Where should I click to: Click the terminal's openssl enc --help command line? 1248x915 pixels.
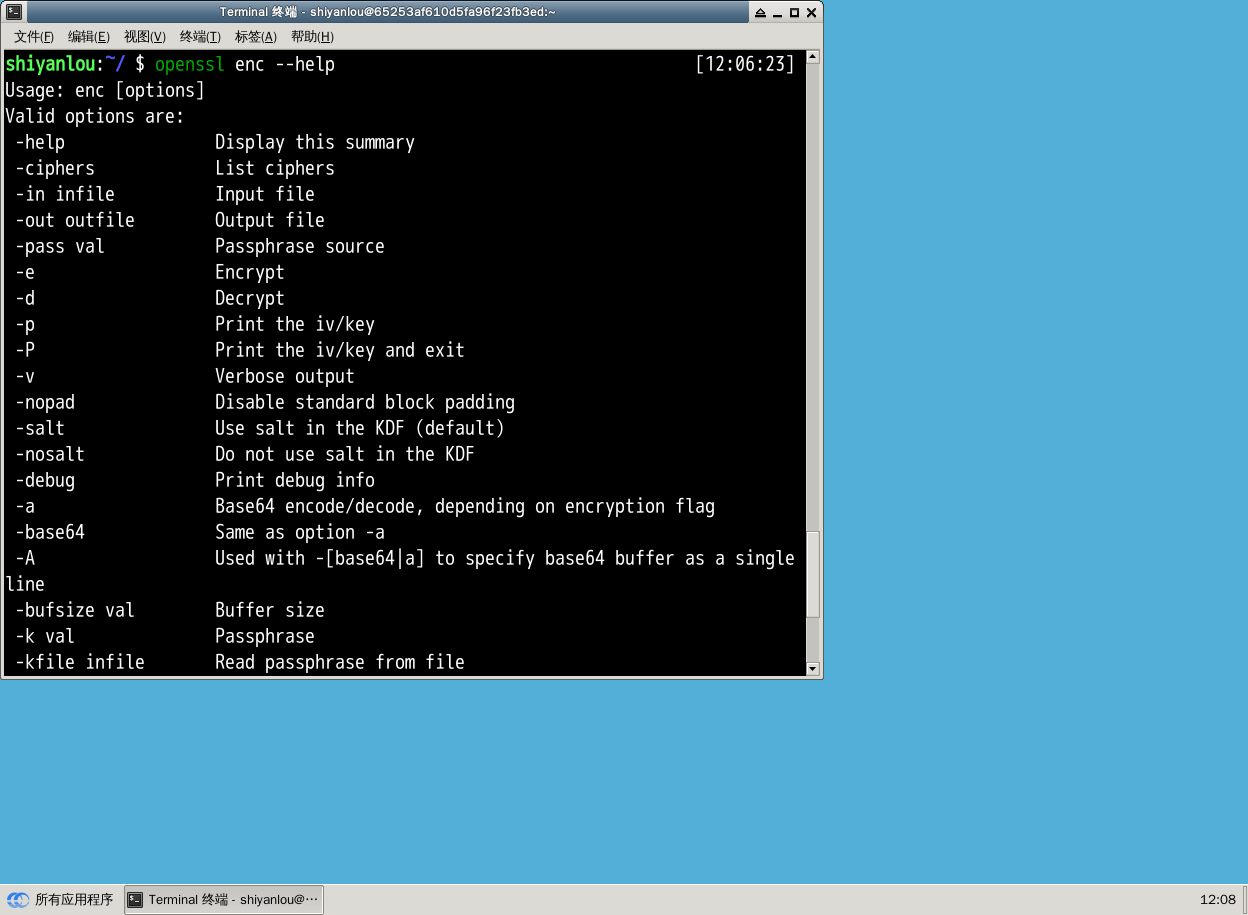(245, 64)
